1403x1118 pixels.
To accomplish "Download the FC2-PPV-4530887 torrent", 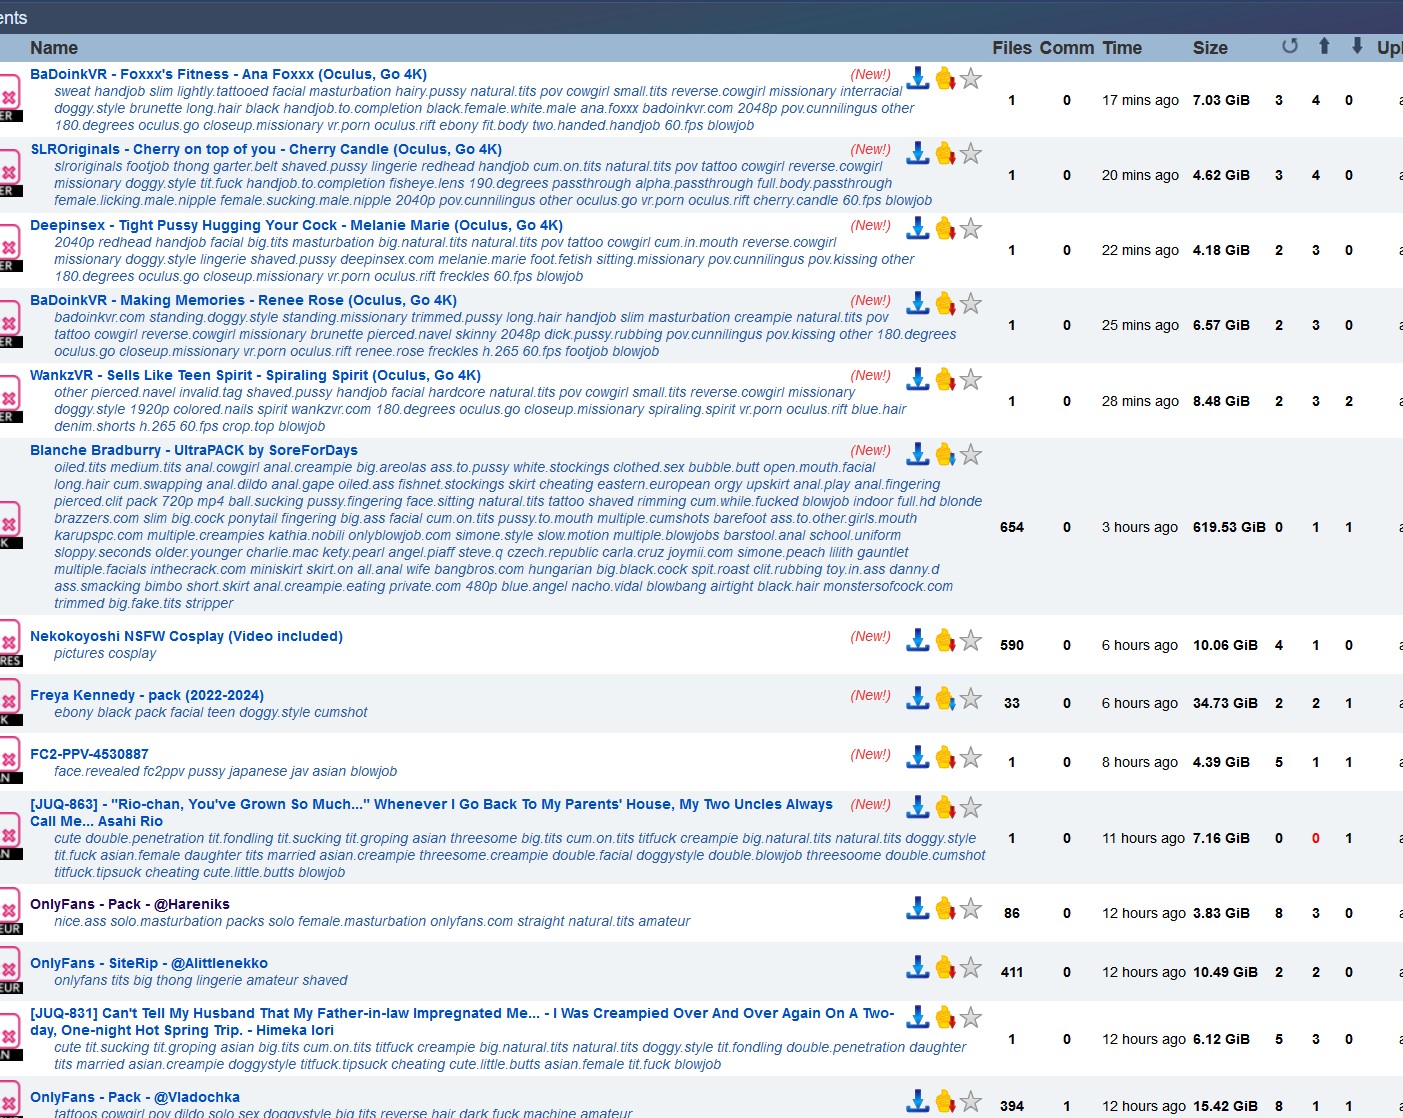I will [x=917, y=758].
